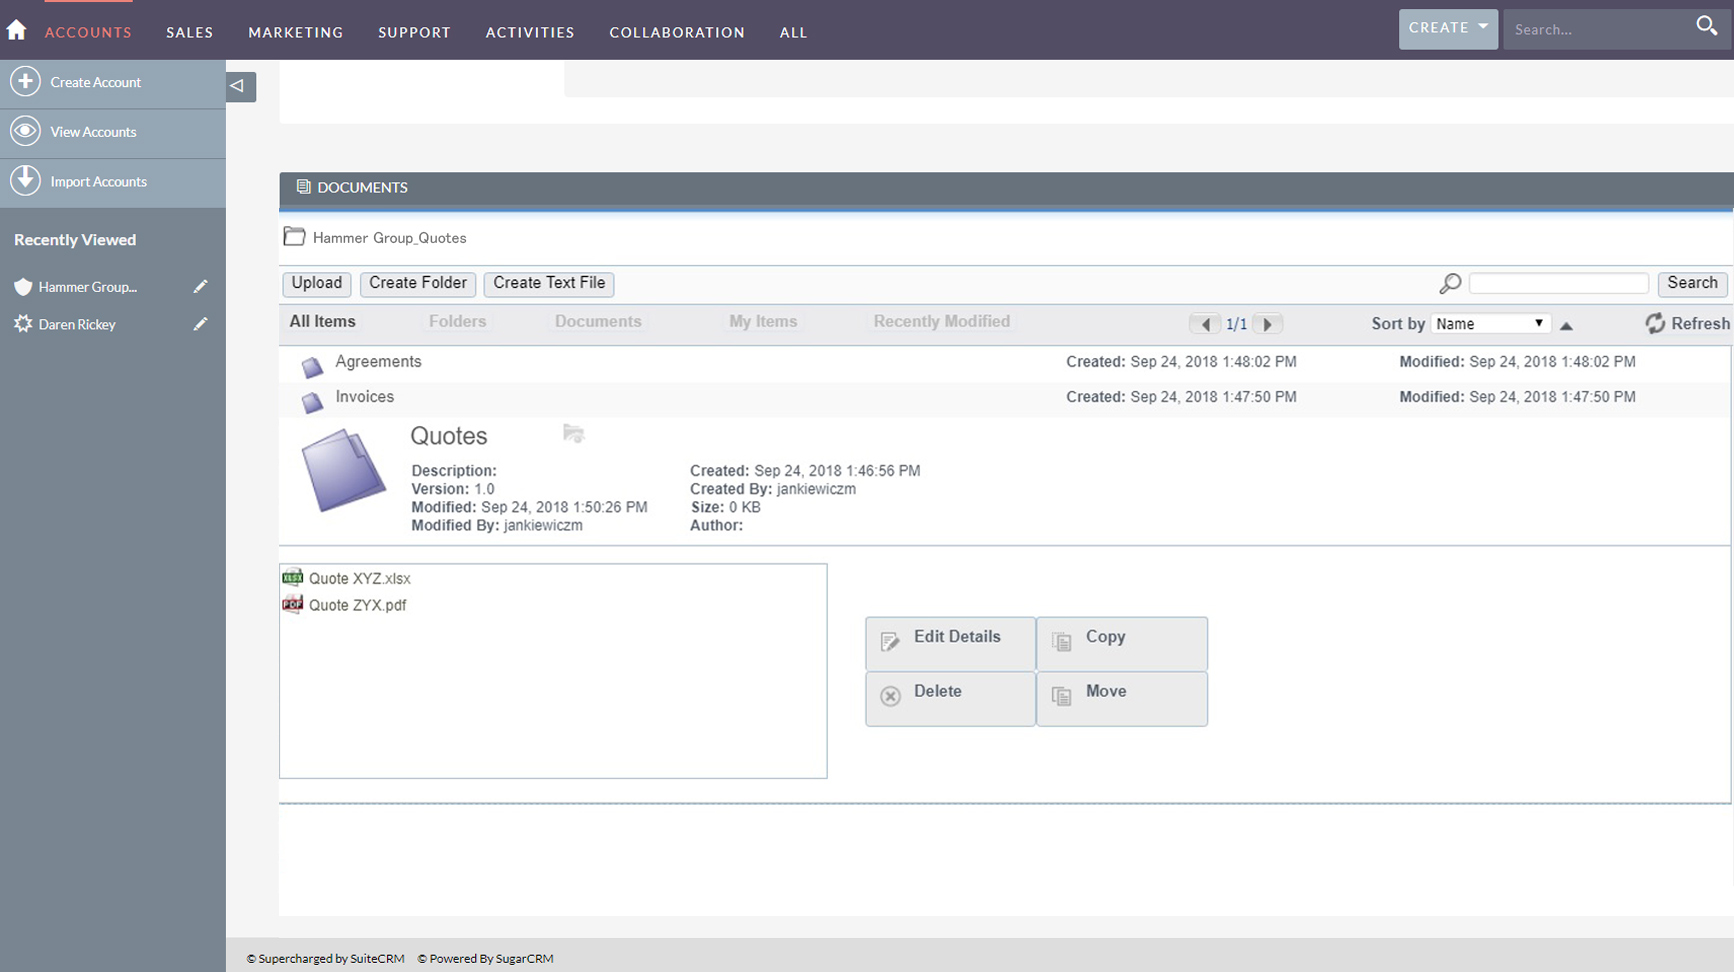Click the Documents panel header icon
The width and height of the screenshot is (1734, 972).
(303, 187)
